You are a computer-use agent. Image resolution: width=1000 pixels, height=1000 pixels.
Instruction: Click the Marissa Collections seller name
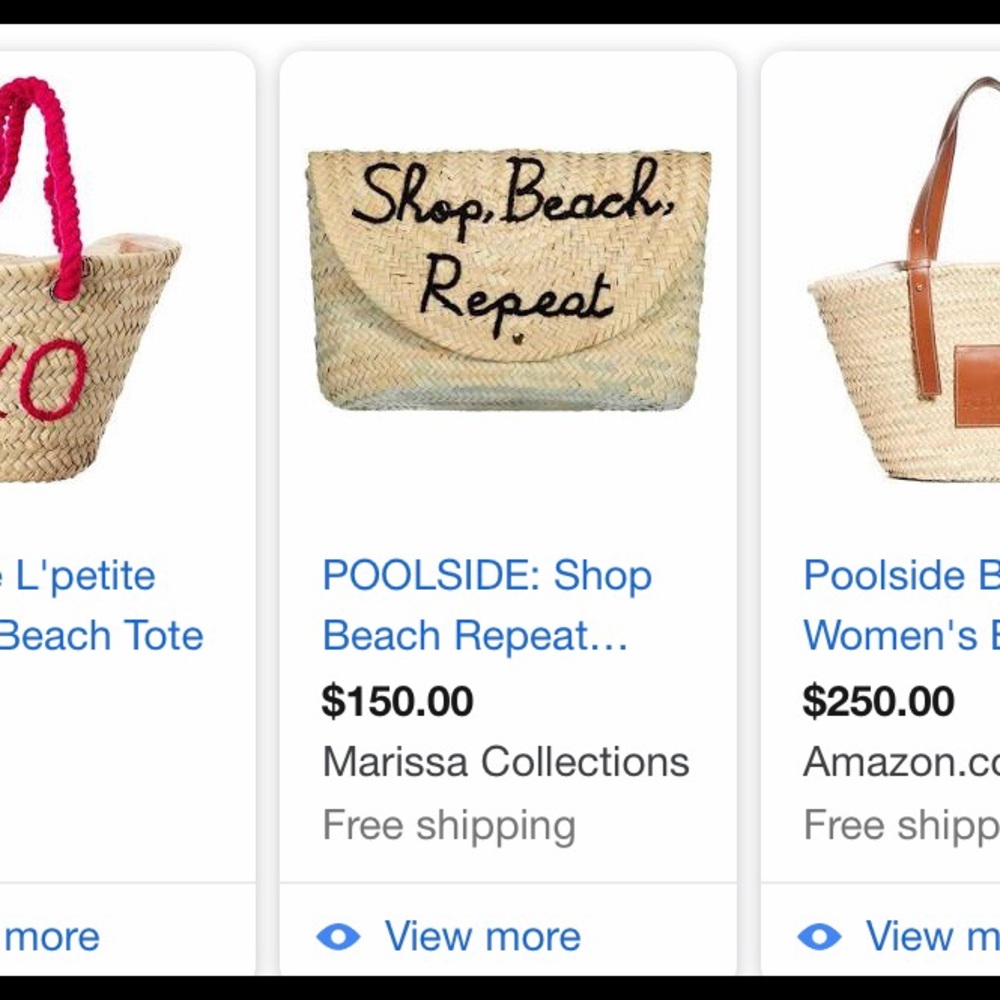point(505,762)
